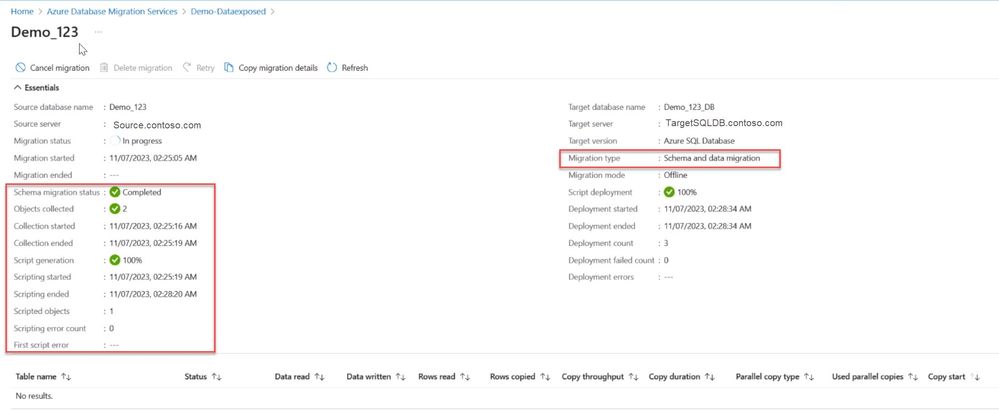
Task: Select the source database name Demo_123 value
Action: tap(128, 107)
